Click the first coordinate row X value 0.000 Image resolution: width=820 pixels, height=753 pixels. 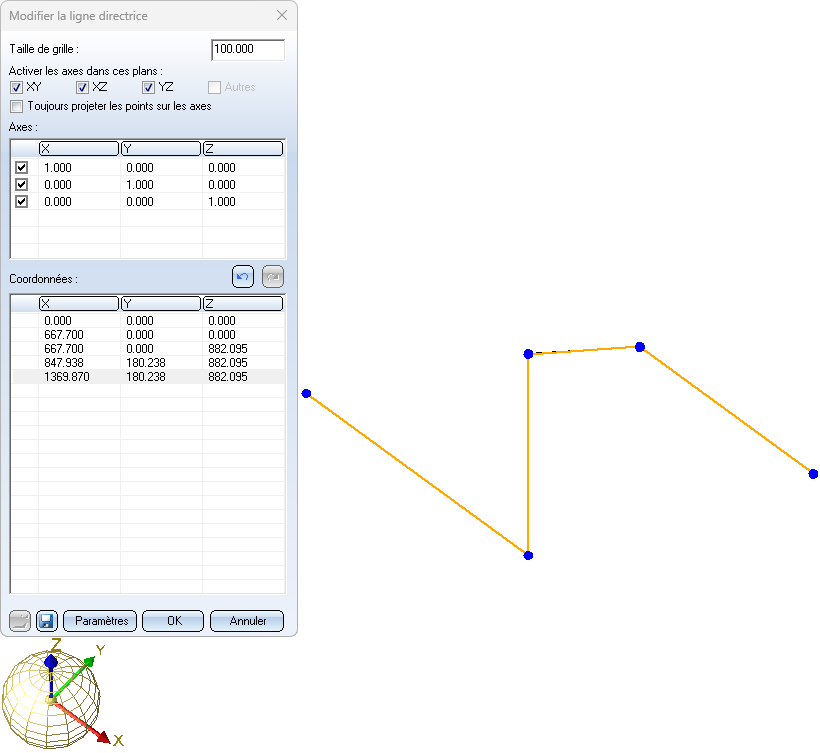click(x=58, y=321)
